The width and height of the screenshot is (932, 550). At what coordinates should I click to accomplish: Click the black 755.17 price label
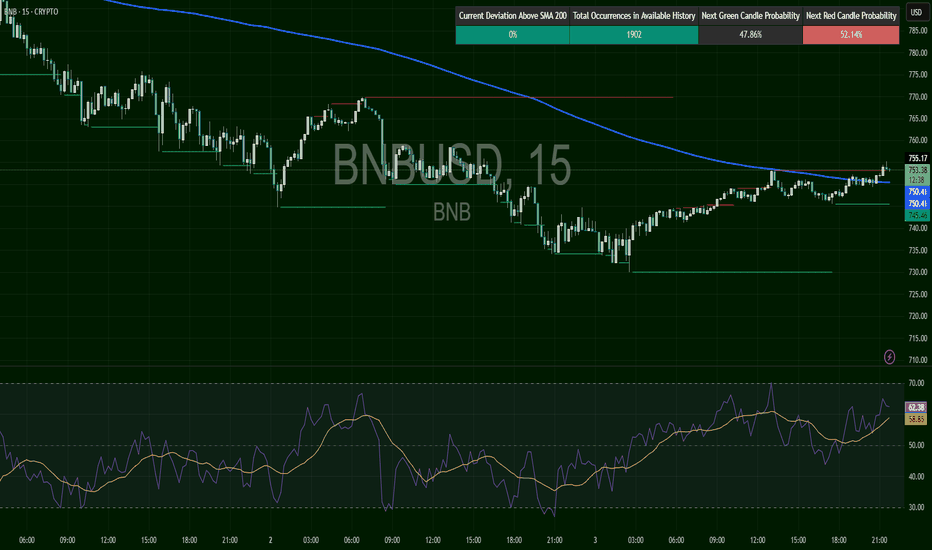coord(917,158)
